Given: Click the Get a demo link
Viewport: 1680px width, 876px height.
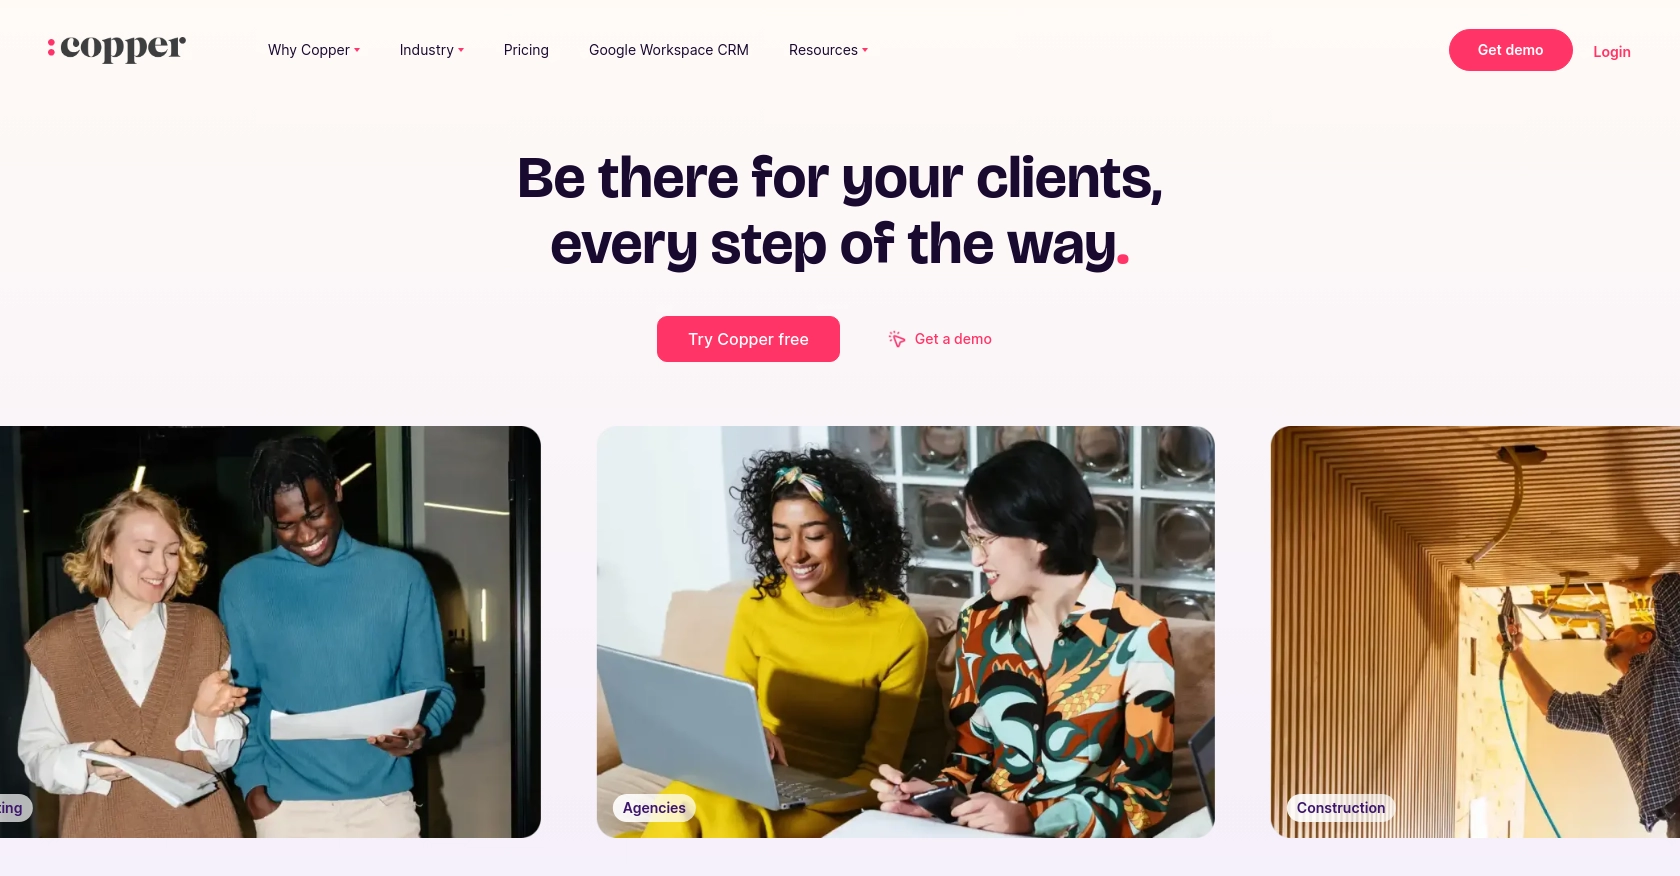Looking at the screenshot, I should click(953, 339).
